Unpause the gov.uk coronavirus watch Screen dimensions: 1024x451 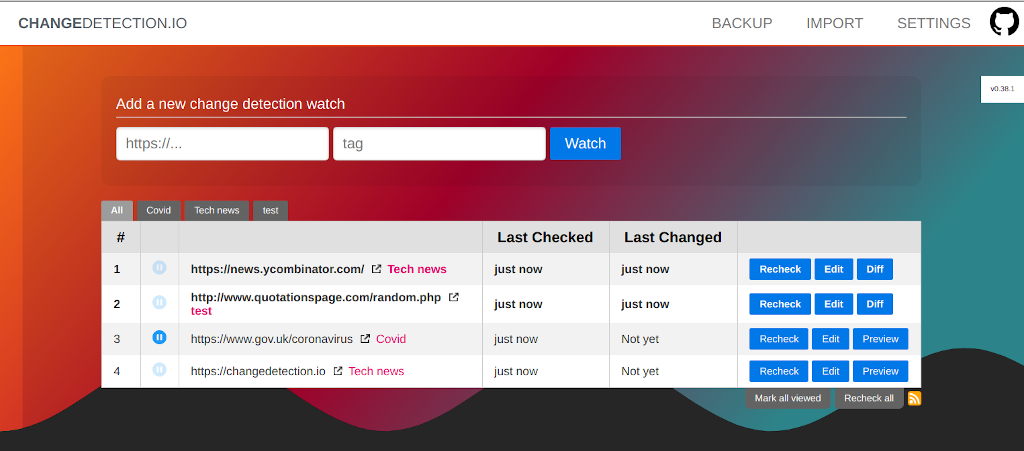(x=159, y=338)
